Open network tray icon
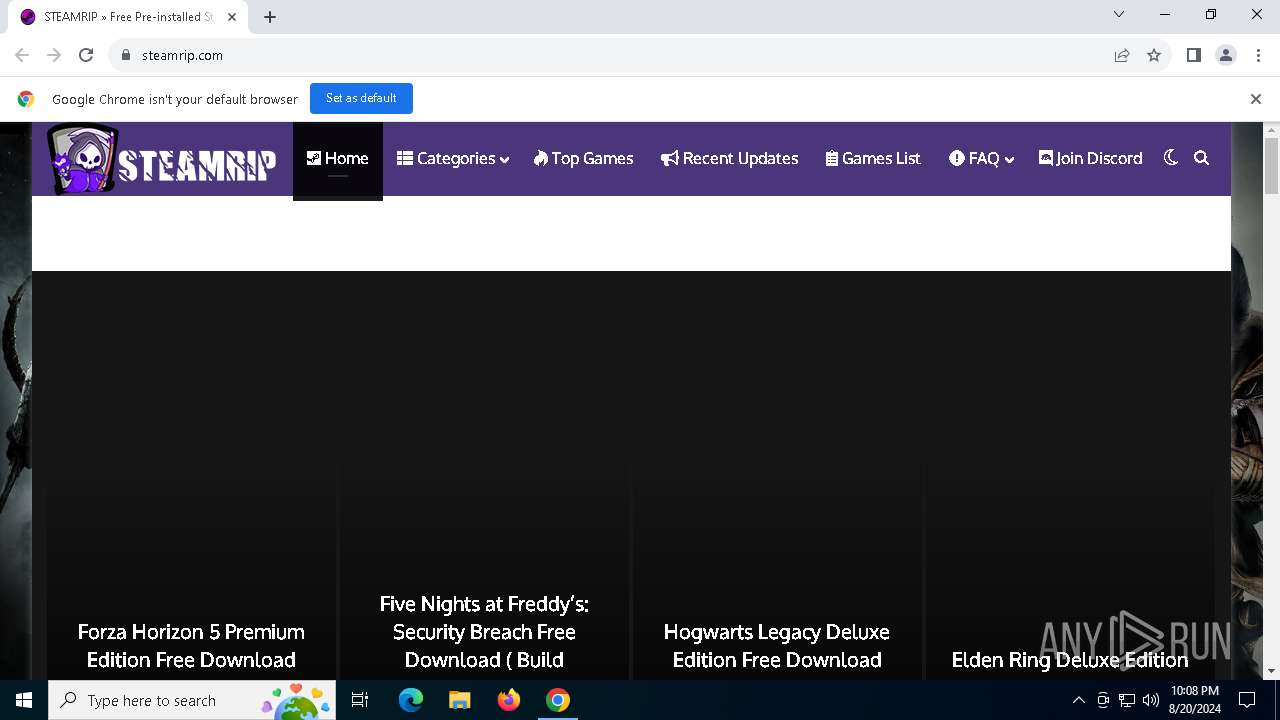This screenshot has width=1280, height=720. pos(1127,700)
